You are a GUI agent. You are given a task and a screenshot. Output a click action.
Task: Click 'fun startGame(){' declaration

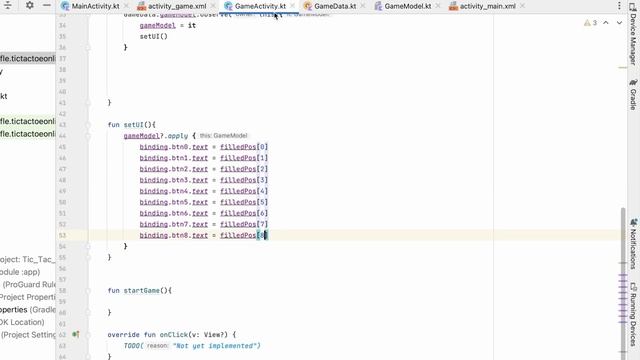140,291
